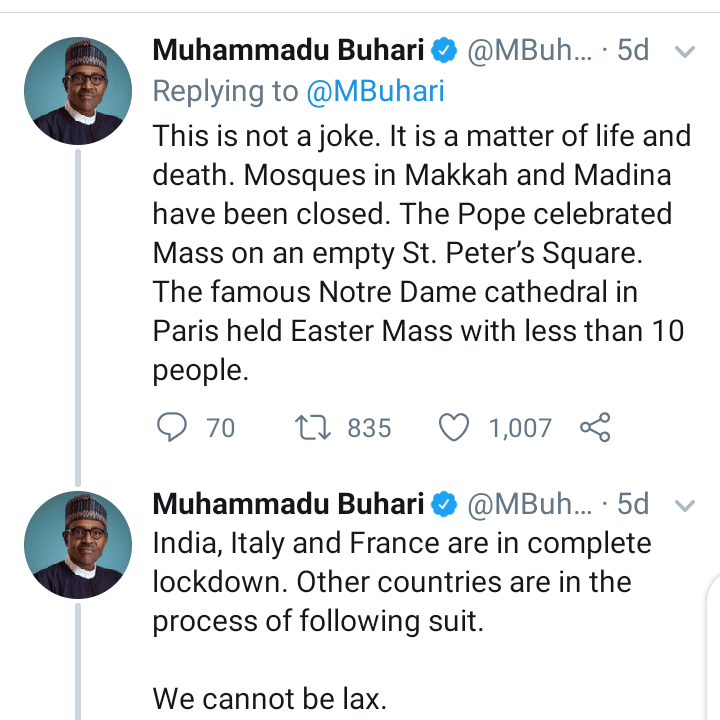
Task: Click the verified badge on the first tweet
Action: point(444,50)
